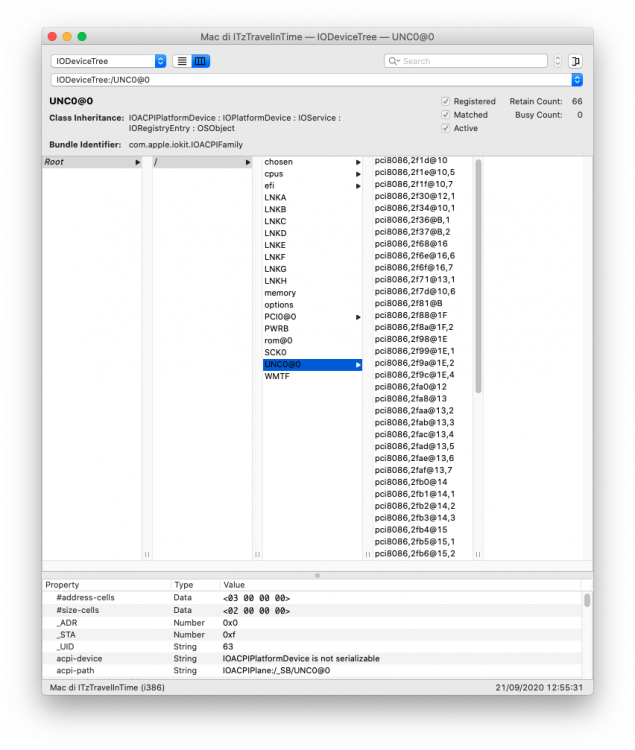
Task: Open the IODeviceTree:/UNC0@0 path dropdown
Action: coord(577,80)
